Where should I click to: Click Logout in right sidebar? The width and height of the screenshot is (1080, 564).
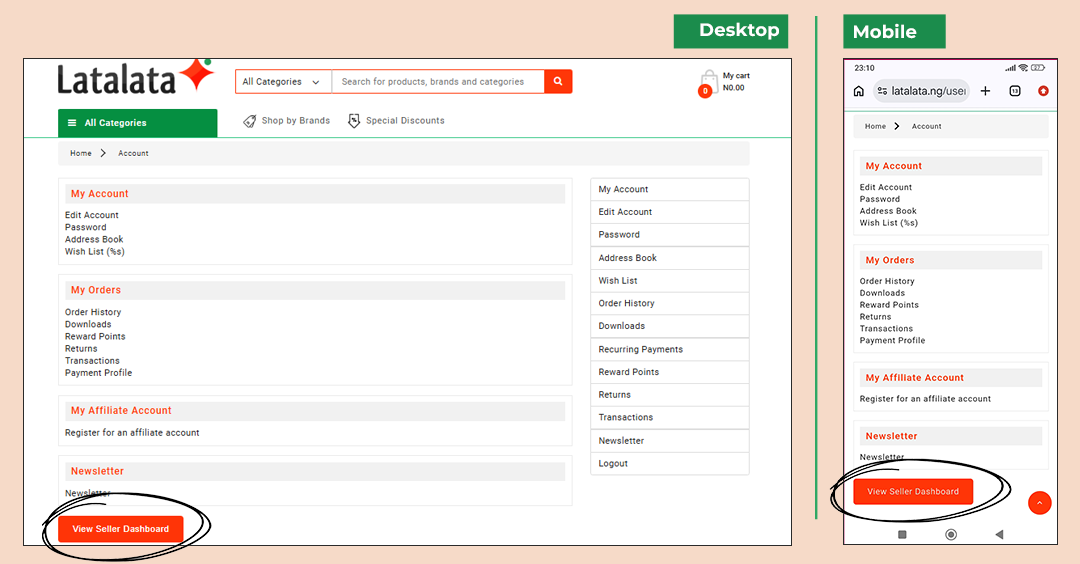click(x=669, y=463)
